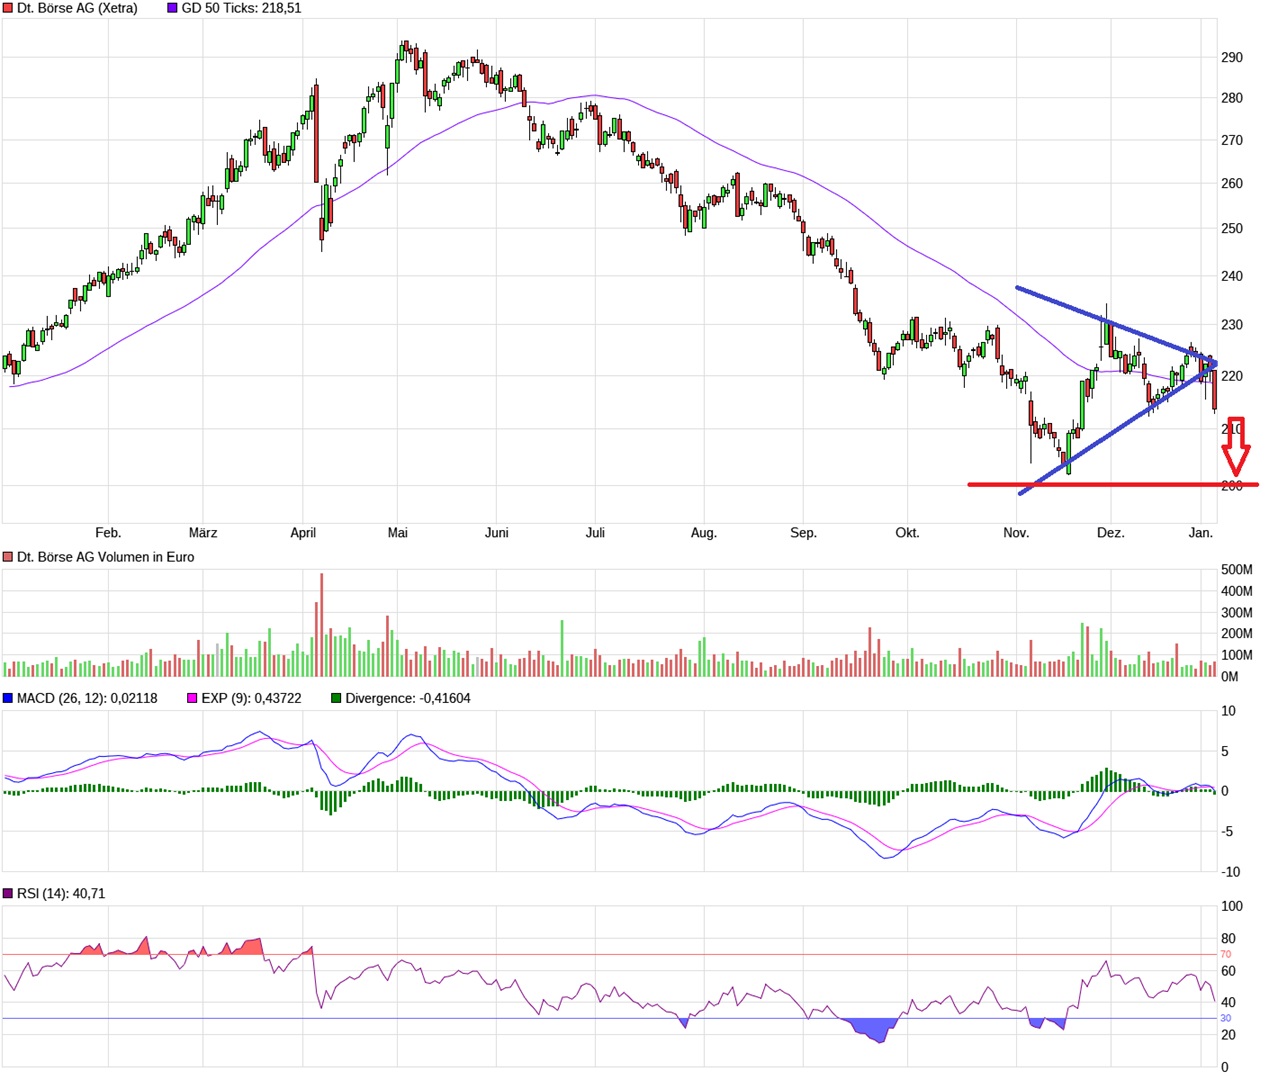Click the Jan. label on the time axis

pos(1200,533)
